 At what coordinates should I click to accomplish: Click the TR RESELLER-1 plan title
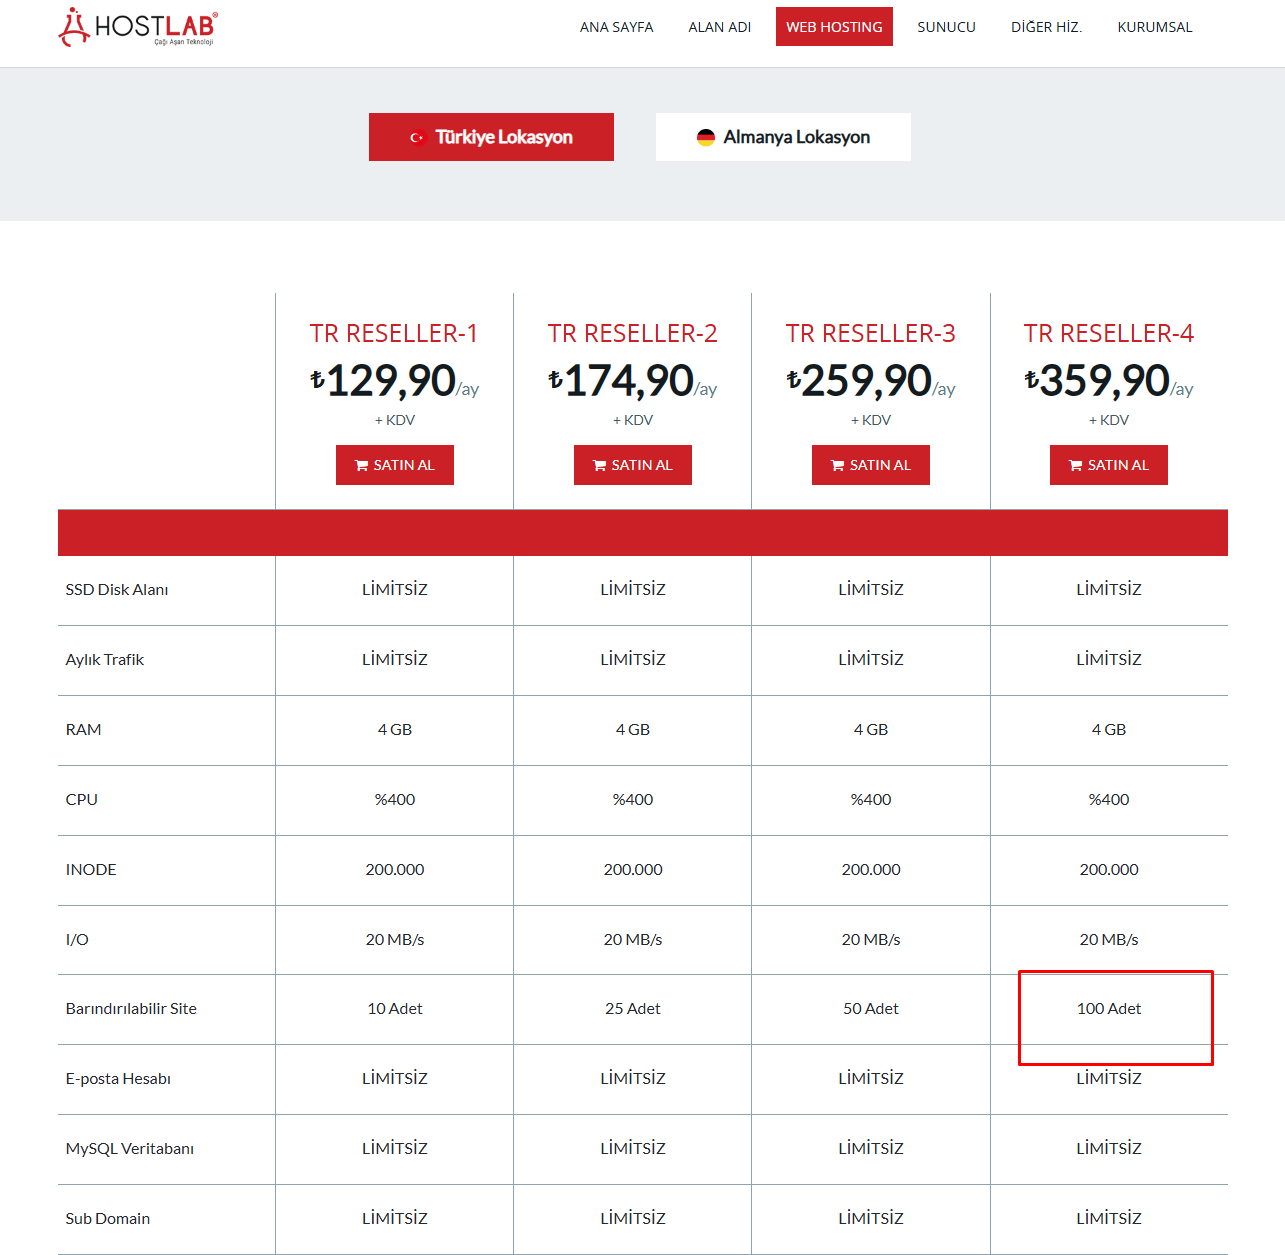[x=394, y=333]
